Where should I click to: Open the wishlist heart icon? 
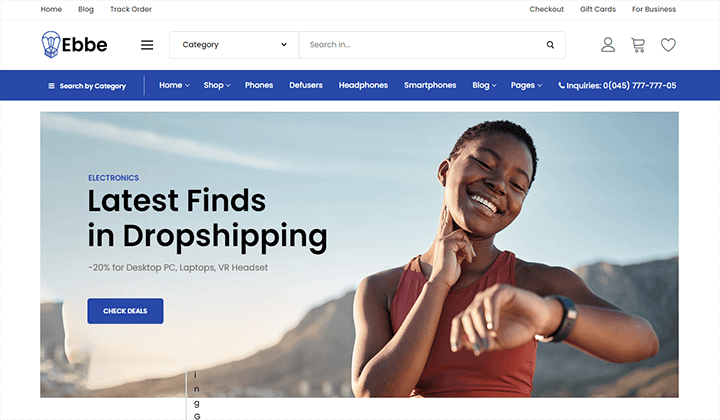(x=668, y=45)
